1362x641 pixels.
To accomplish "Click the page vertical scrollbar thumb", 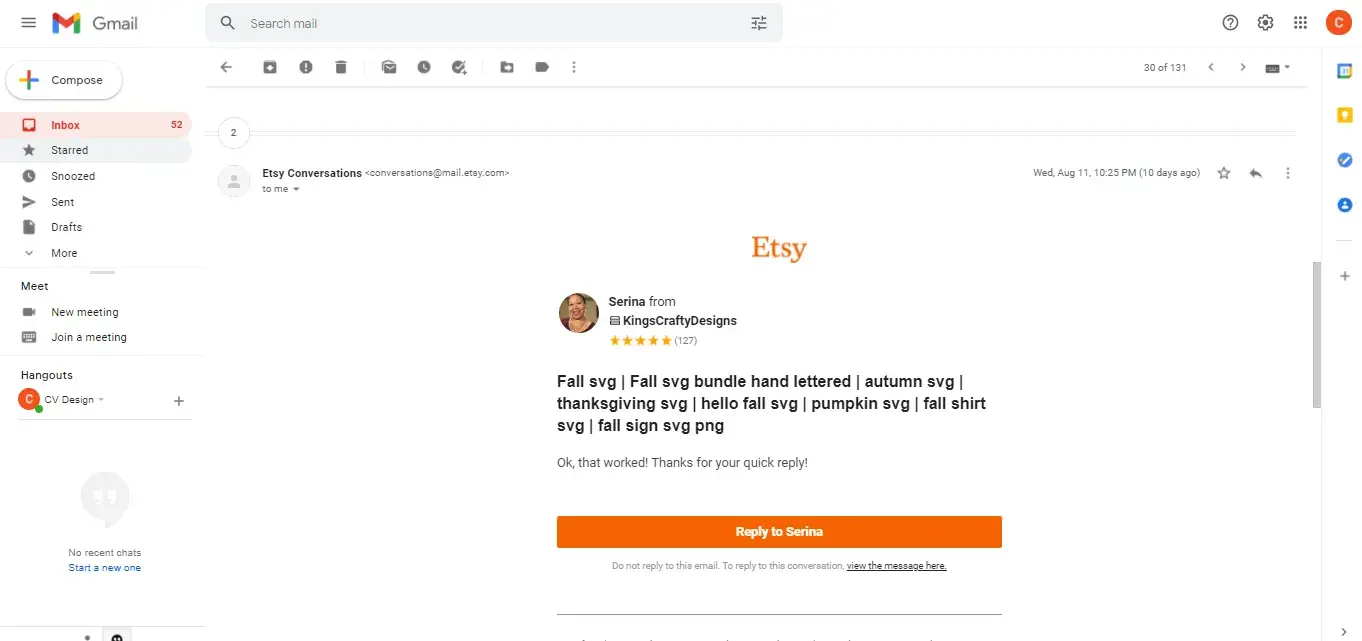I will pos(1316,335).
